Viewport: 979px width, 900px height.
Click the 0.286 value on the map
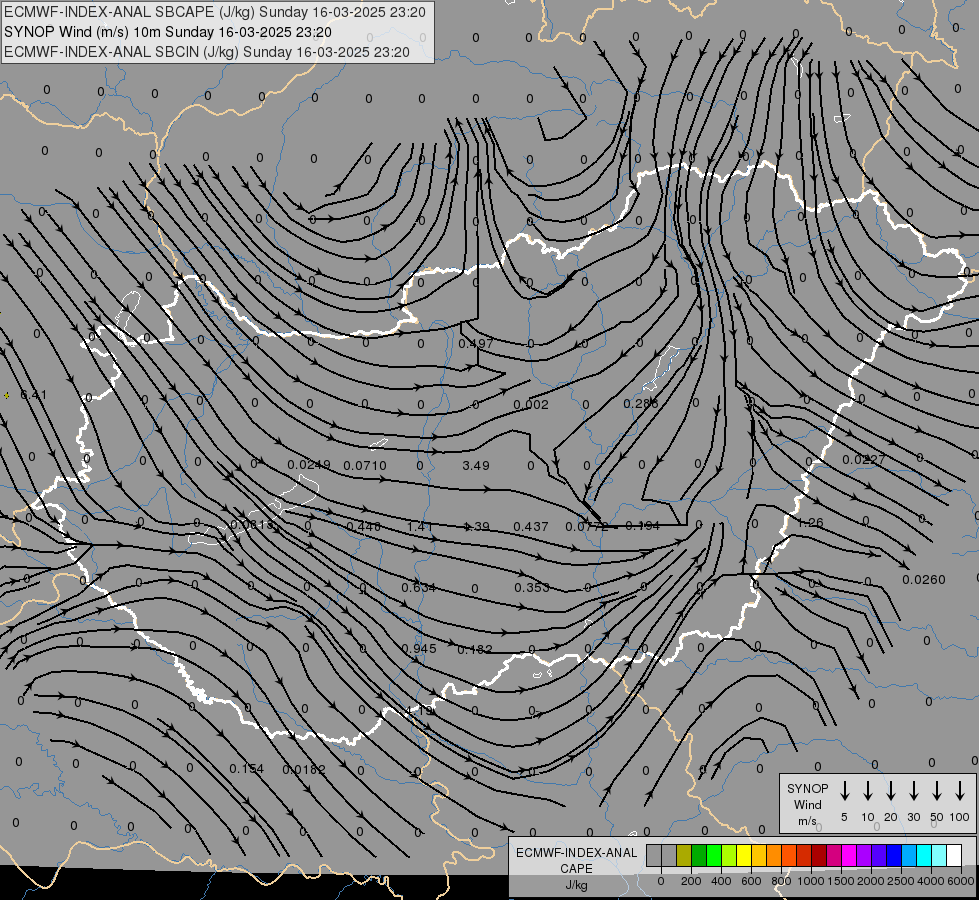click(641, 404)
